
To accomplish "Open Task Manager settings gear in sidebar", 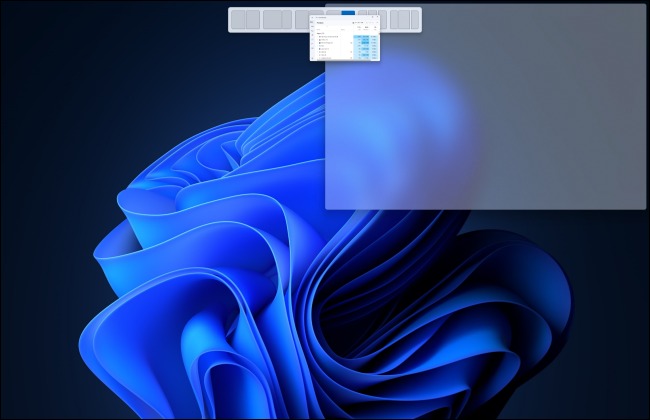I will [x=313, y=58].
